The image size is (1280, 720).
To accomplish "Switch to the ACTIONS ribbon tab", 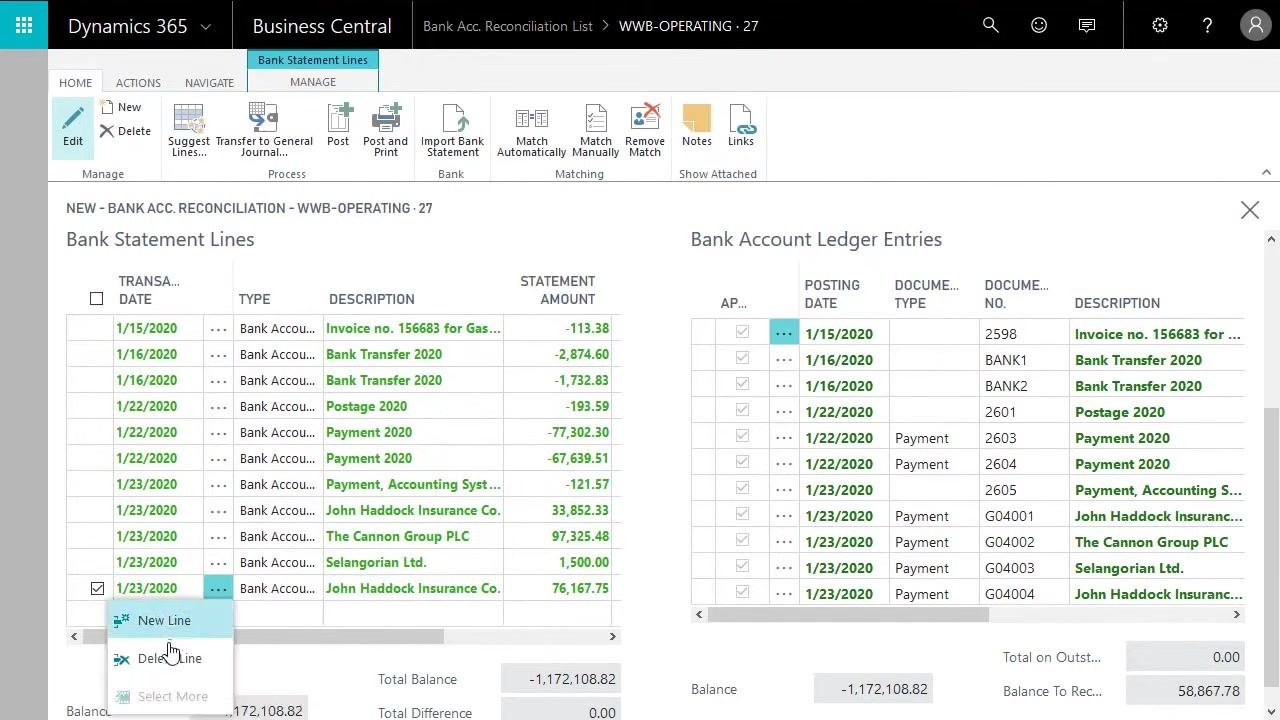I will click(x=138, y=83).
